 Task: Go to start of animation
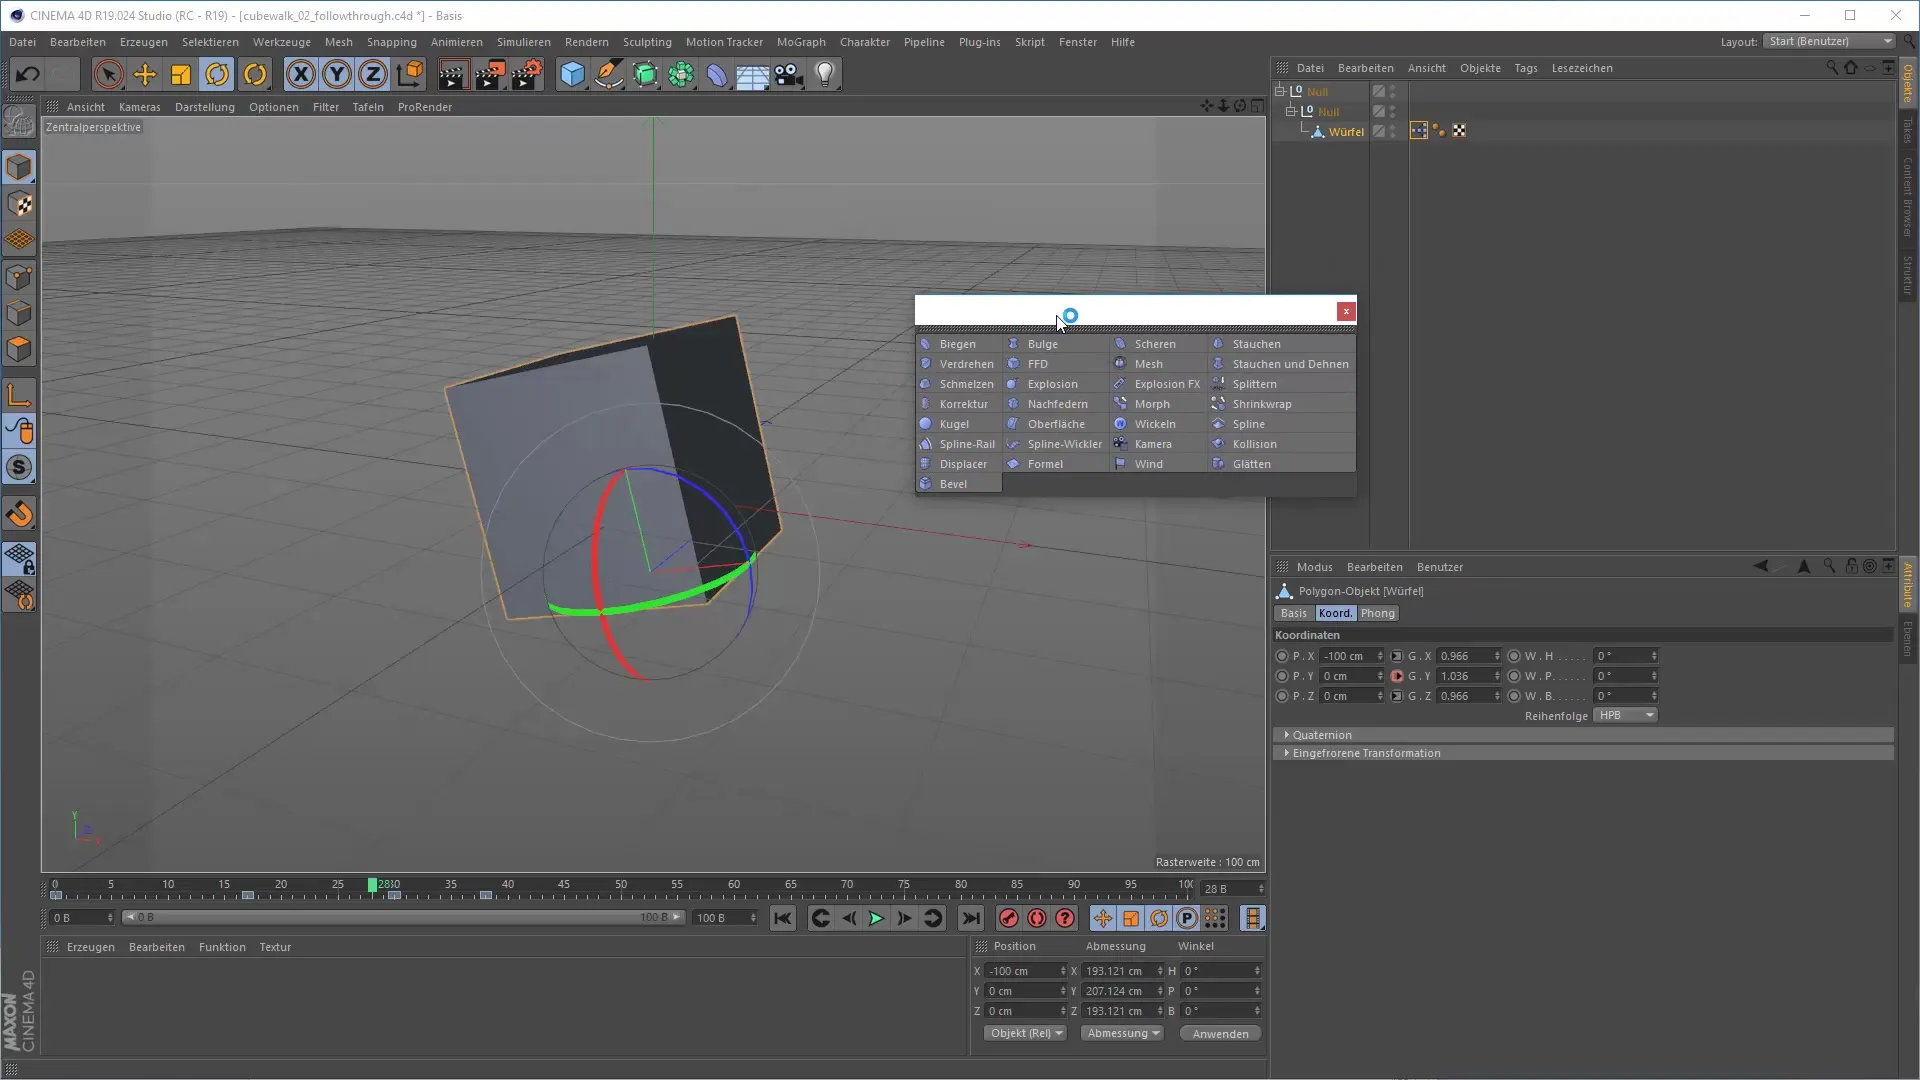click(782, 918)
